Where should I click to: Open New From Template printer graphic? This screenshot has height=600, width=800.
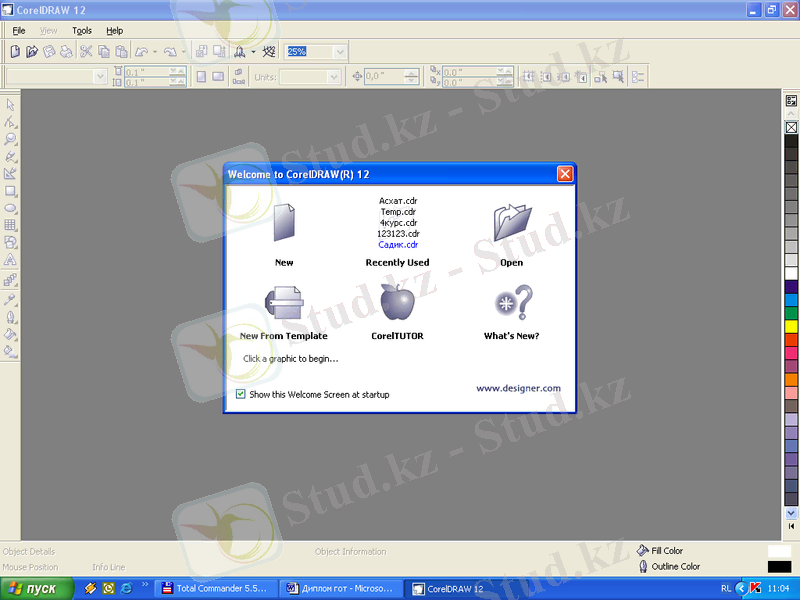click(x=284, y=303)
